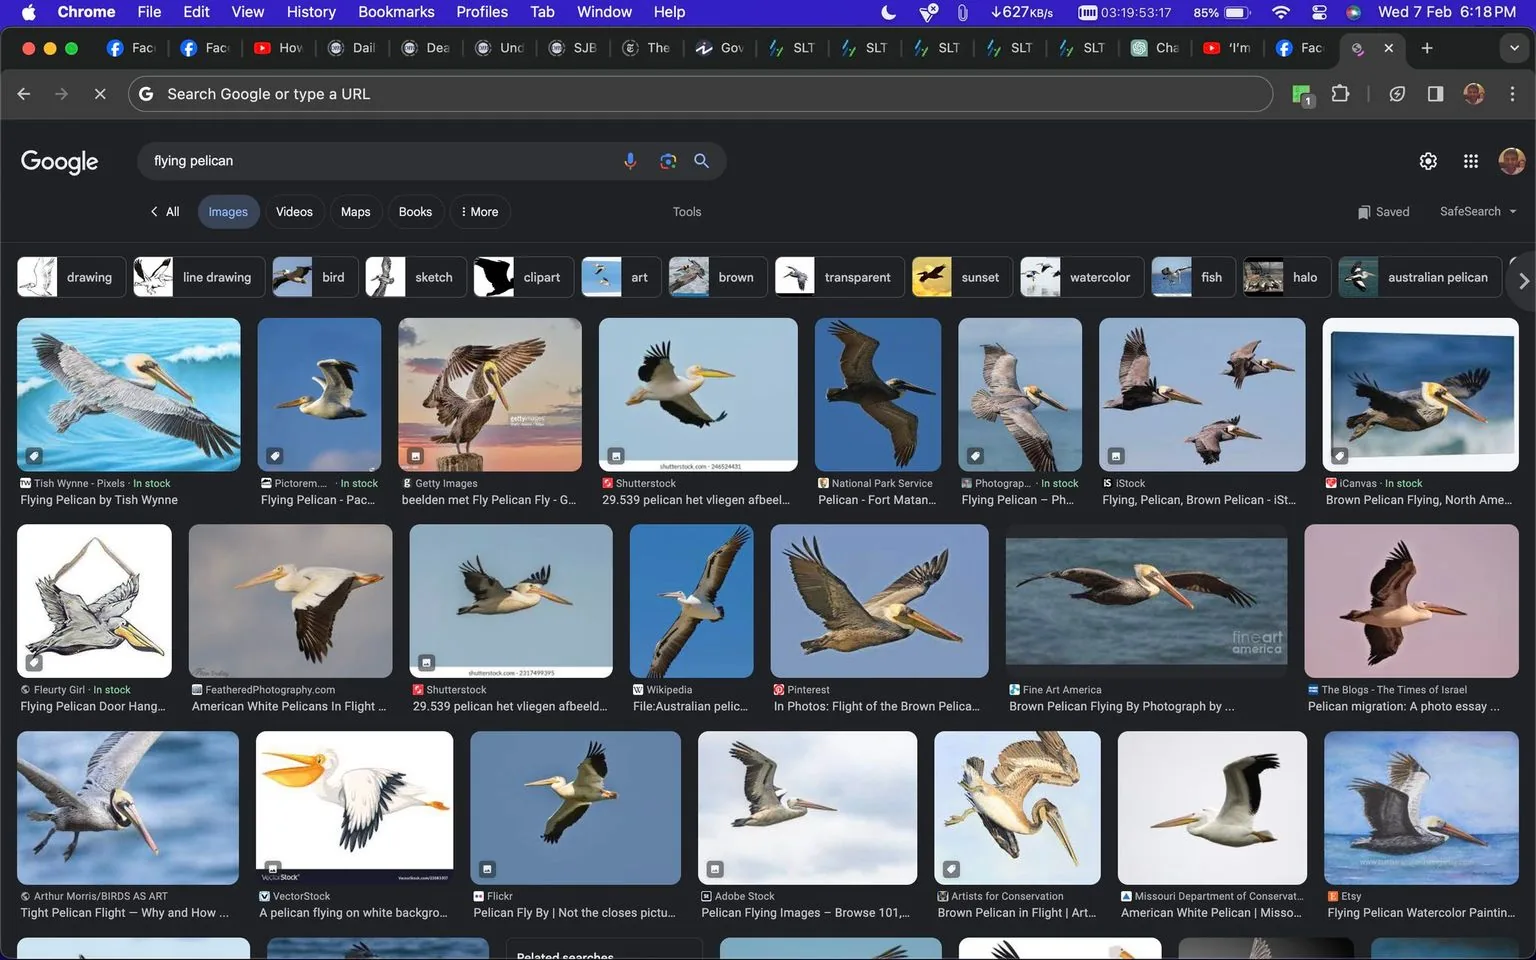The width and height of the screenshot is (1536, 960).
Task: Run the search with the magnifying glass icon
Action: tap(701, 160)
